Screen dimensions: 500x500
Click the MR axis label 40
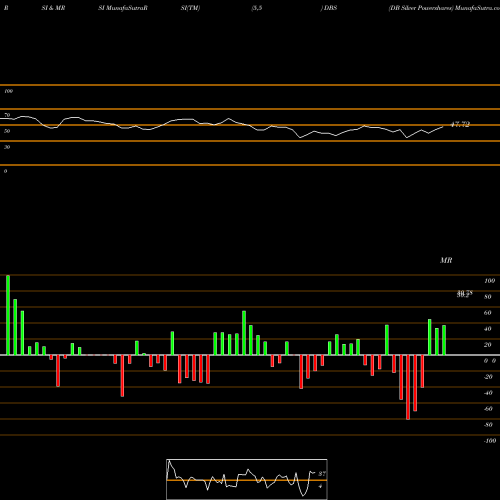coord(488,329)
